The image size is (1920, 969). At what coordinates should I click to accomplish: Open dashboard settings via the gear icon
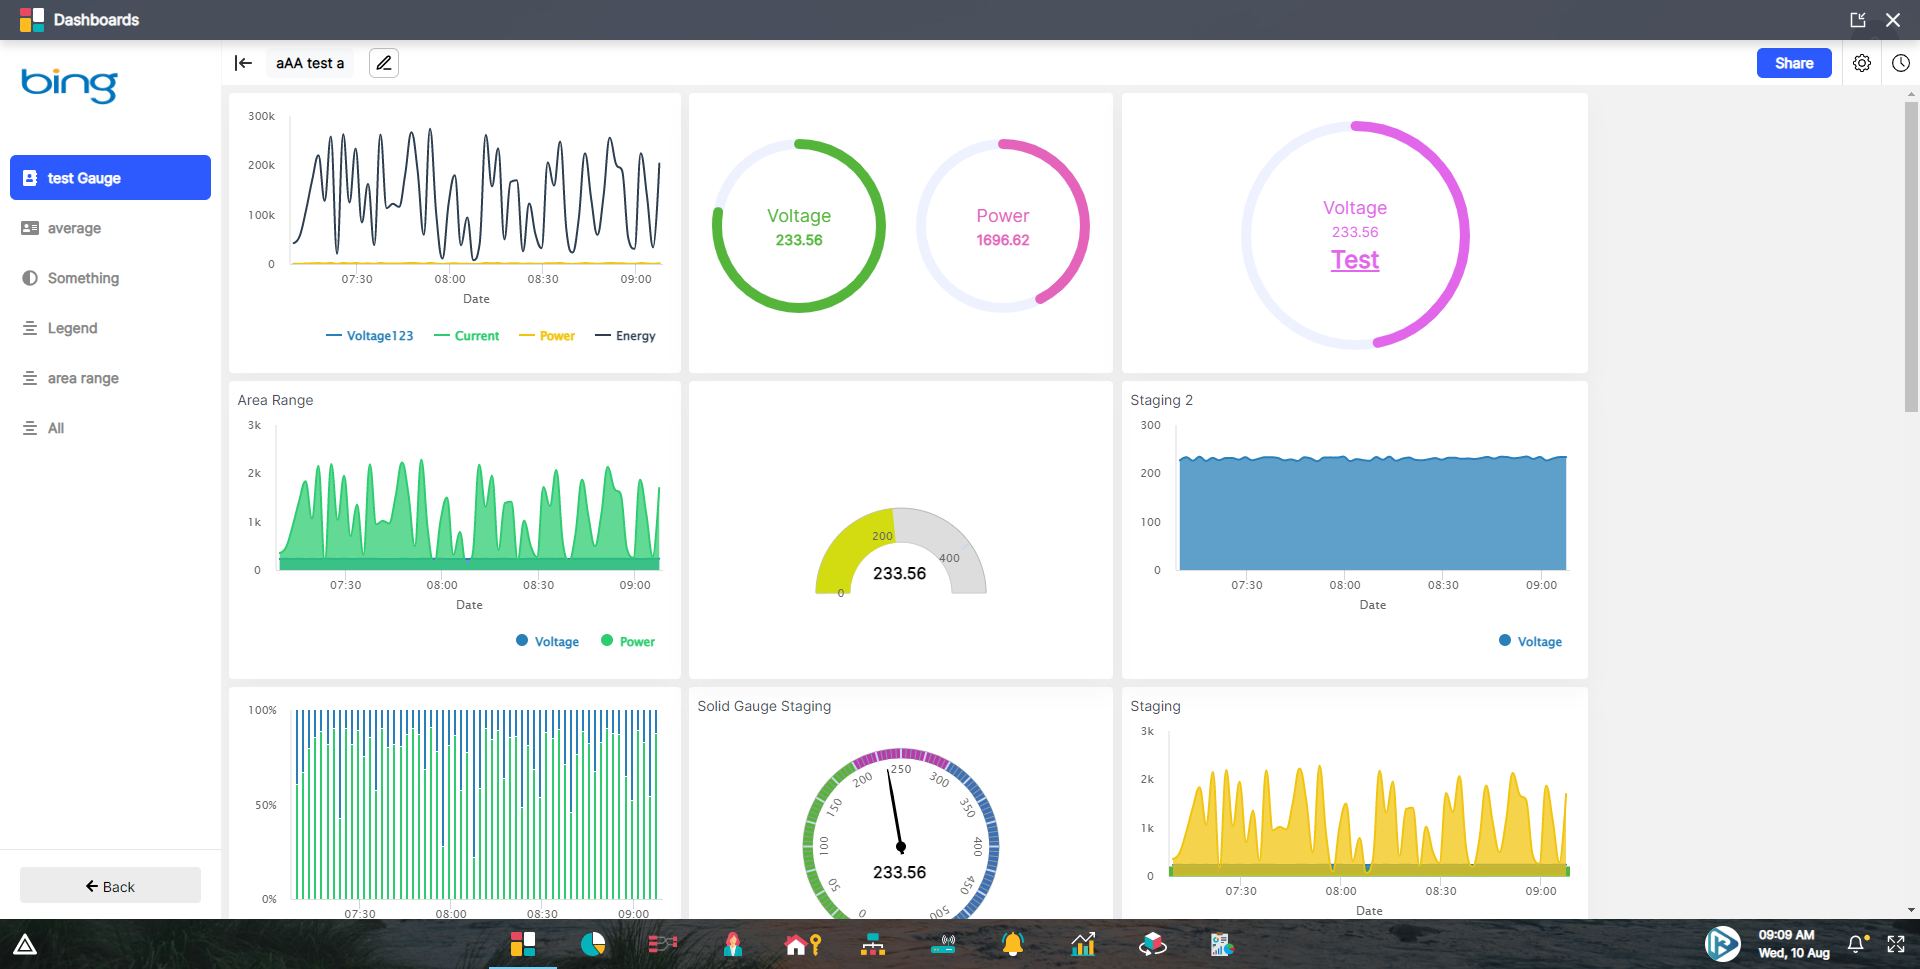coord(1862,63)
